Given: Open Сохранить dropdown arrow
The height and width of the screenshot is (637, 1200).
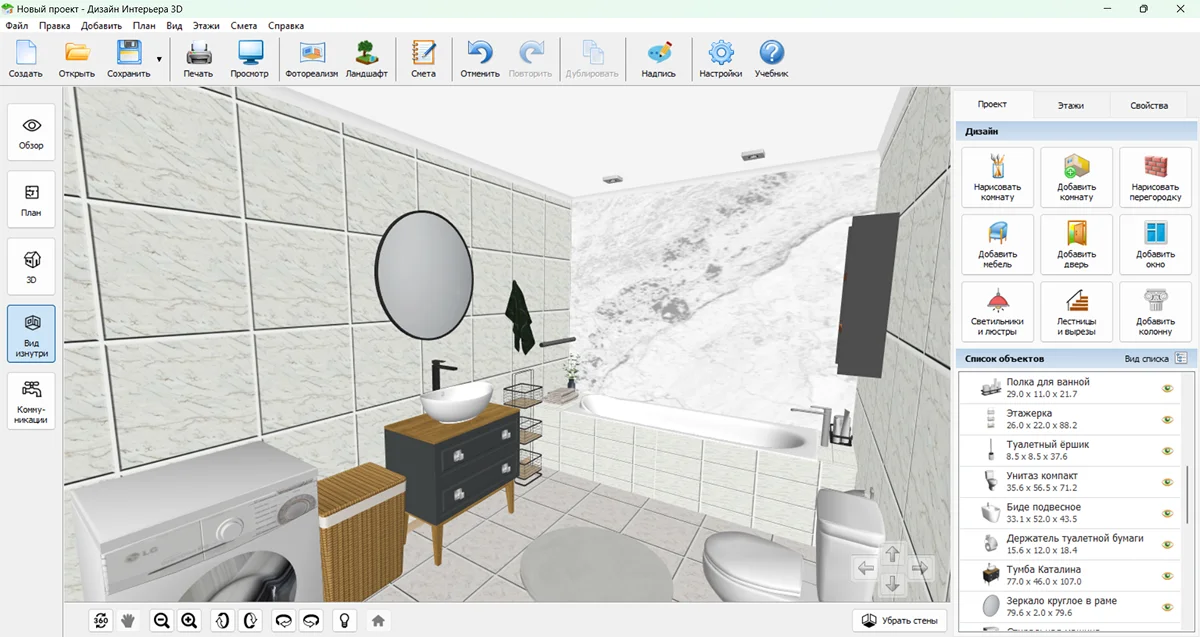Looking at the screenshot, I should pyautogui.click(x=159, y=60).
